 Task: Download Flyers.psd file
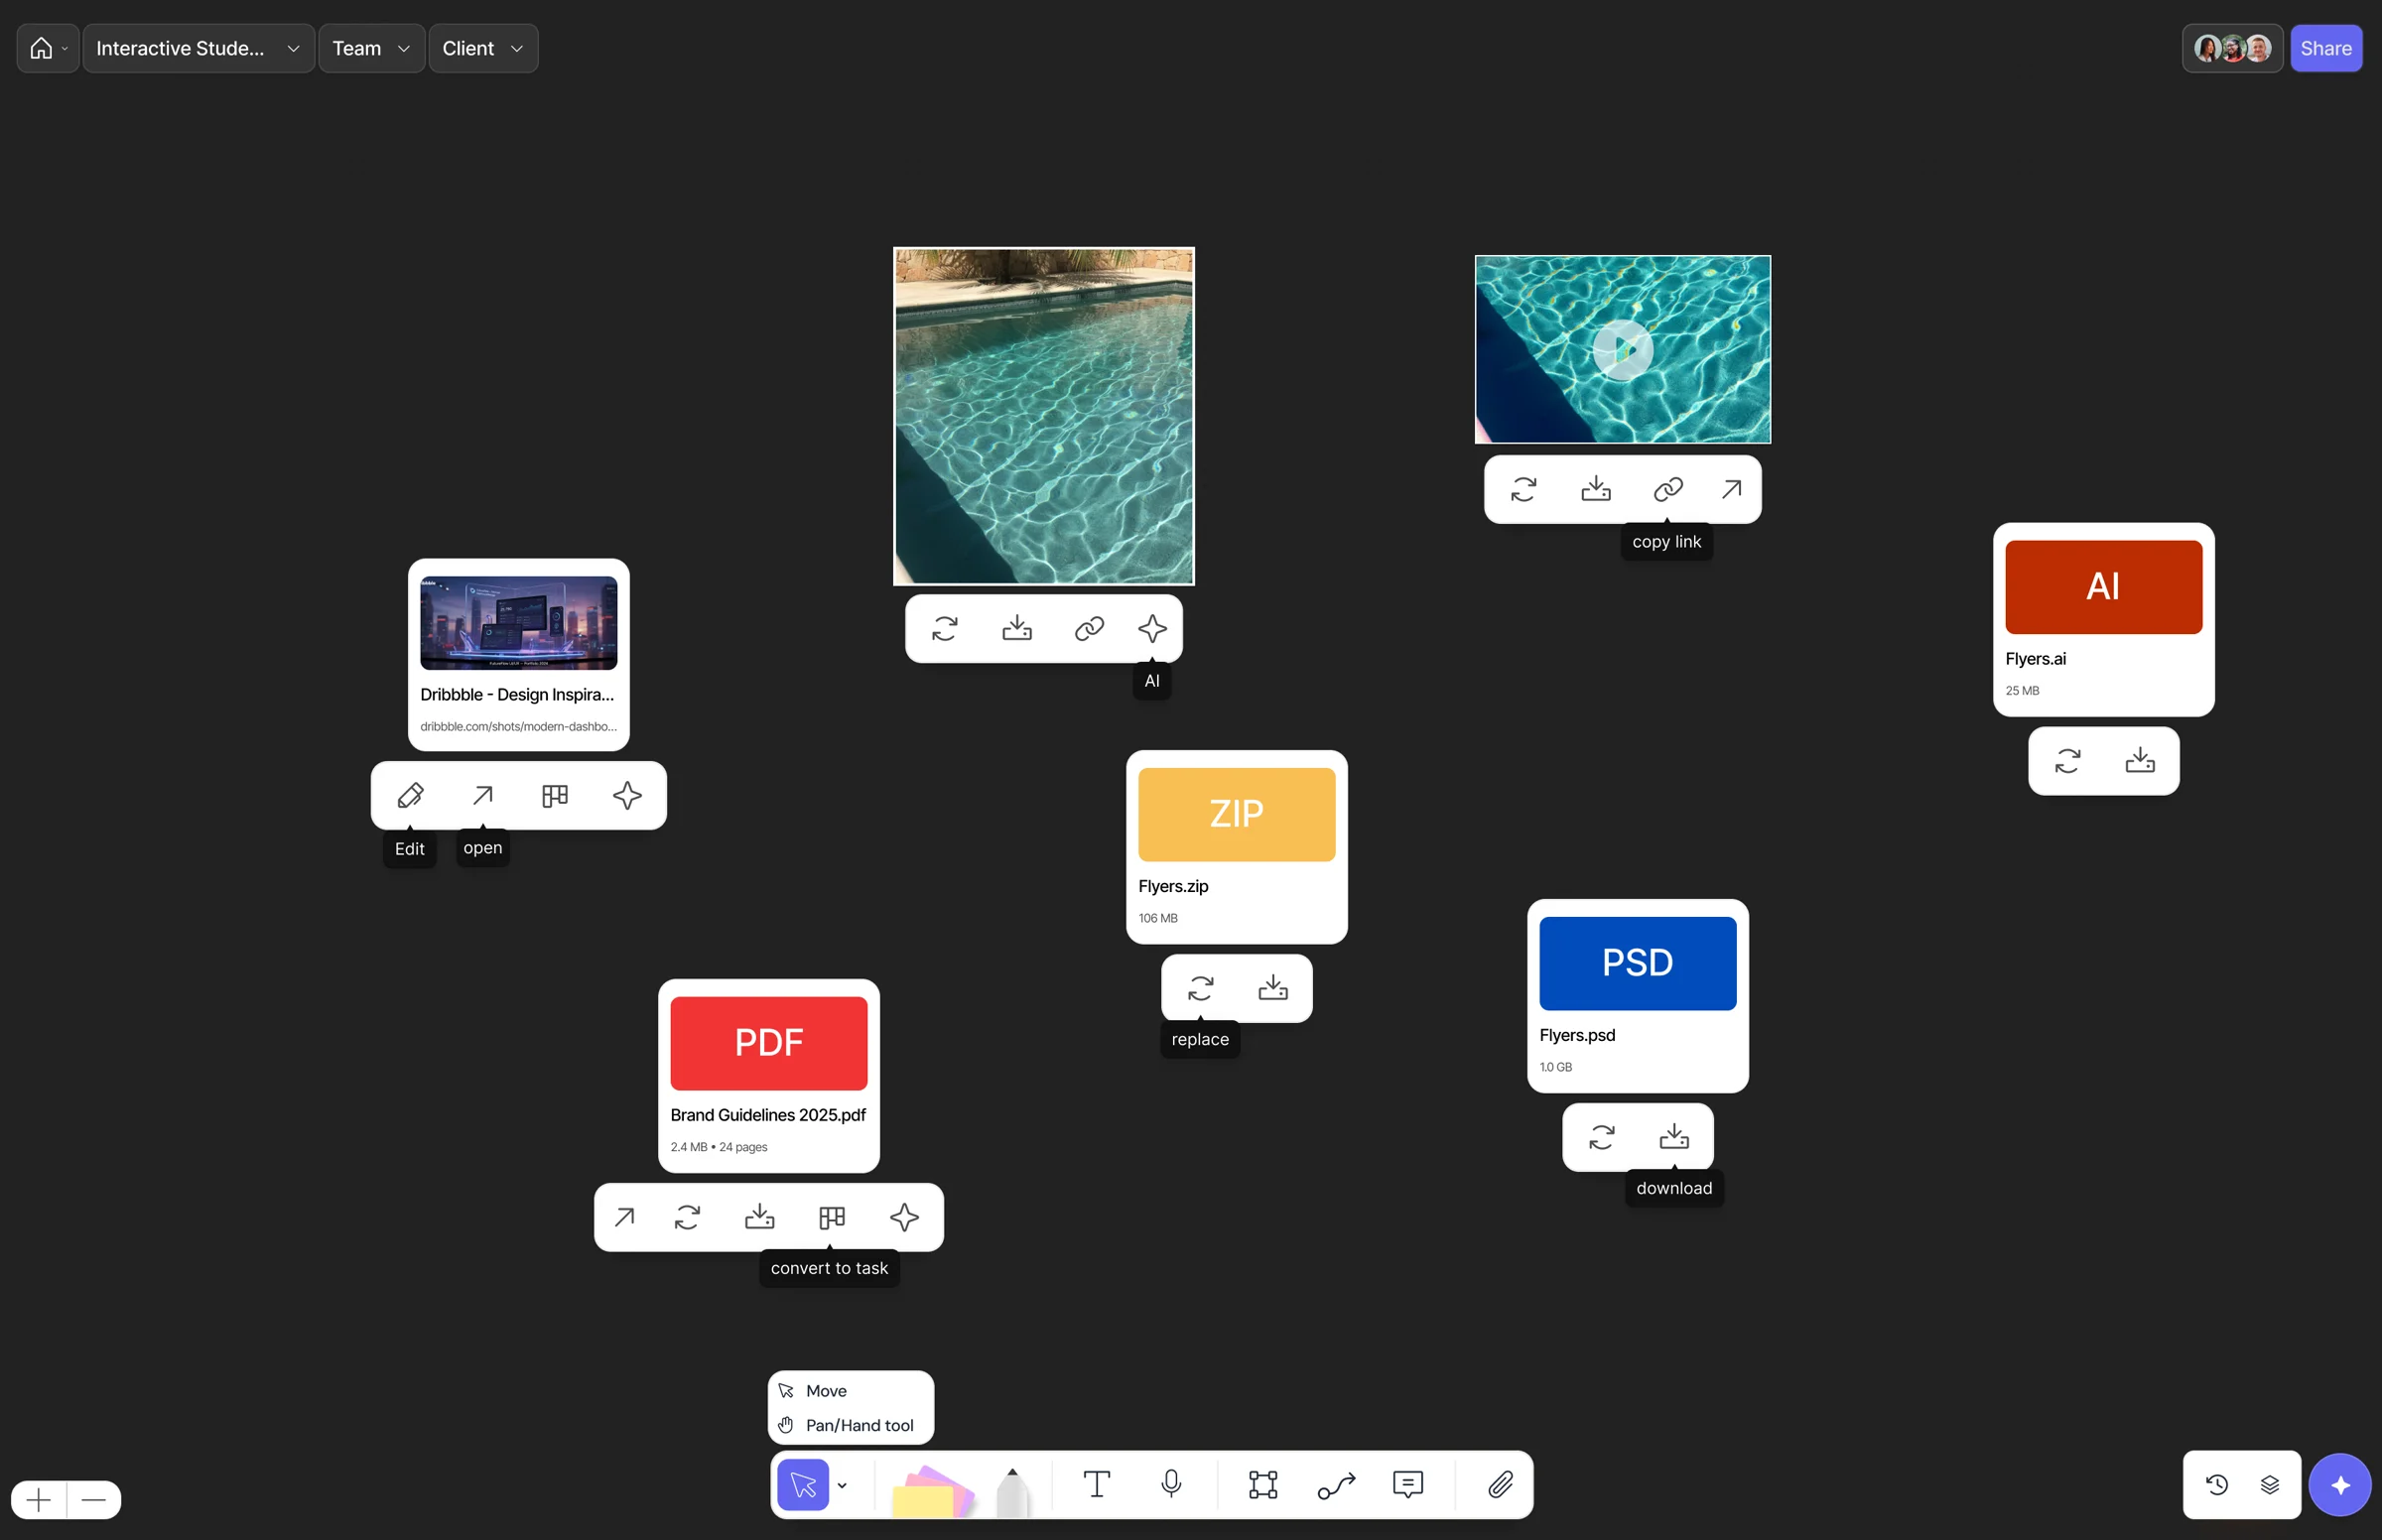click(x=1674, y=1137)
